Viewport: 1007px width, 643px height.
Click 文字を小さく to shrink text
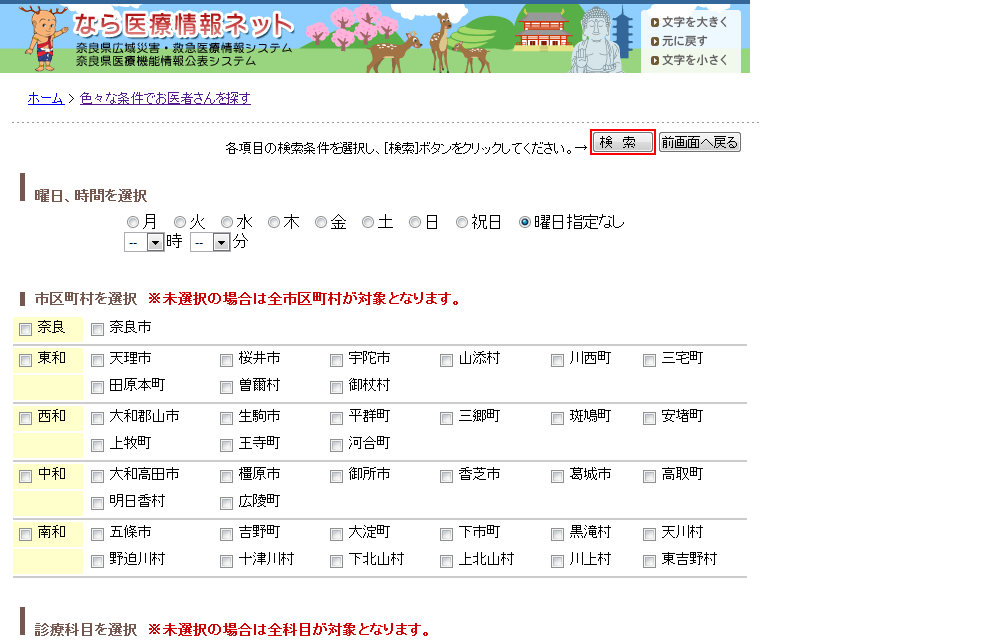pos(689,60)
